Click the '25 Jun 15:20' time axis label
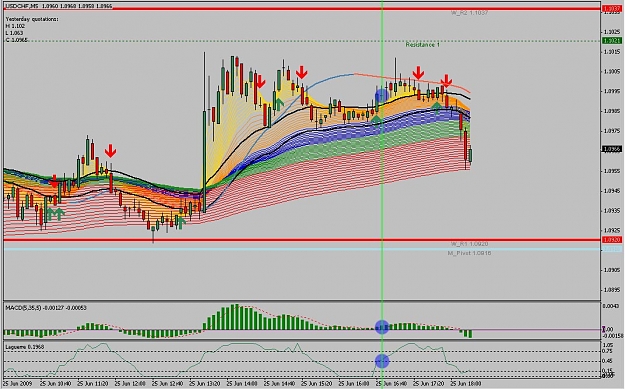Screen dimensions: 625x389 click(x=317, y=384)
